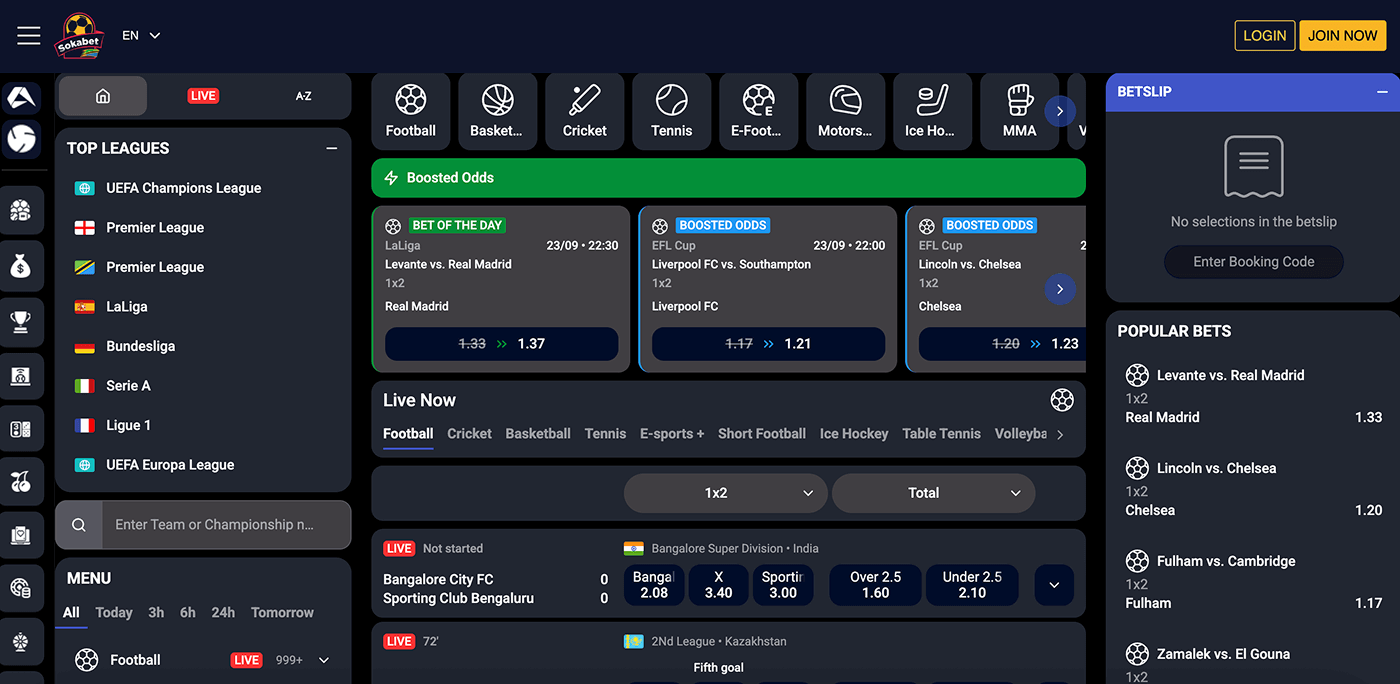
Task: Open the trophy icon in left sidebar
Action: click(23, 322)
